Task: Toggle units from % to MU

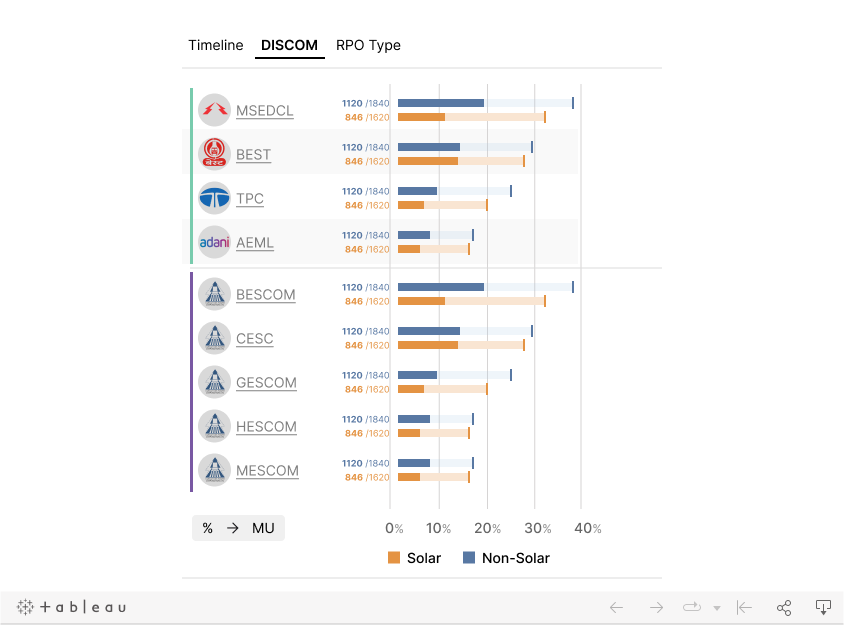Action: pos(238,528)
